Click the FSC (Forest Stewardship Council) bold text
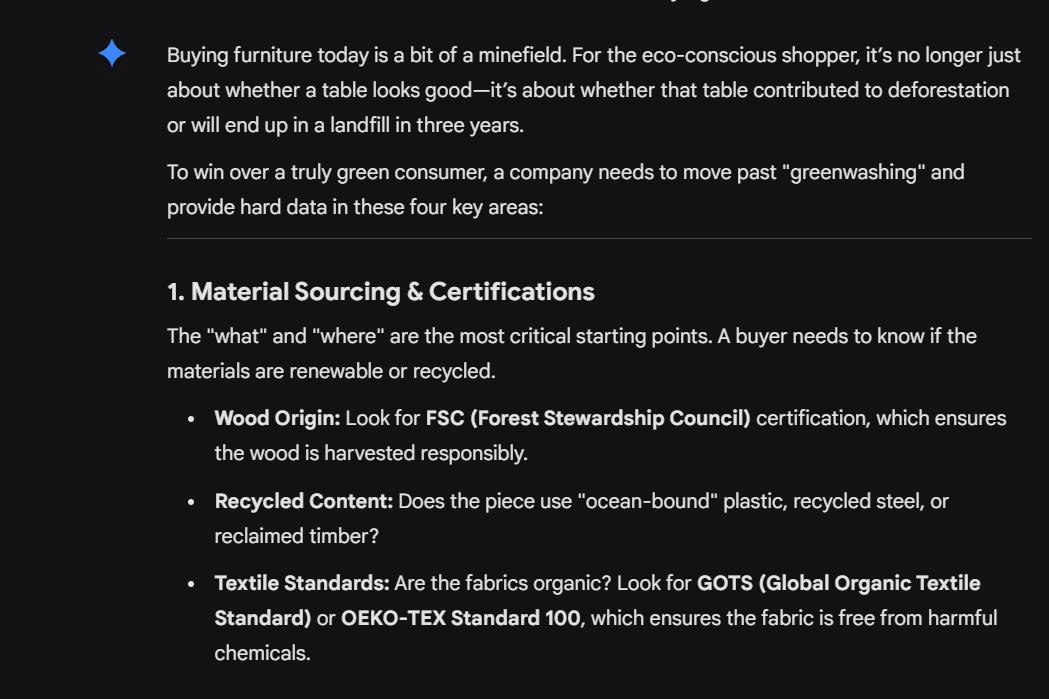 [x=587, y=418]
